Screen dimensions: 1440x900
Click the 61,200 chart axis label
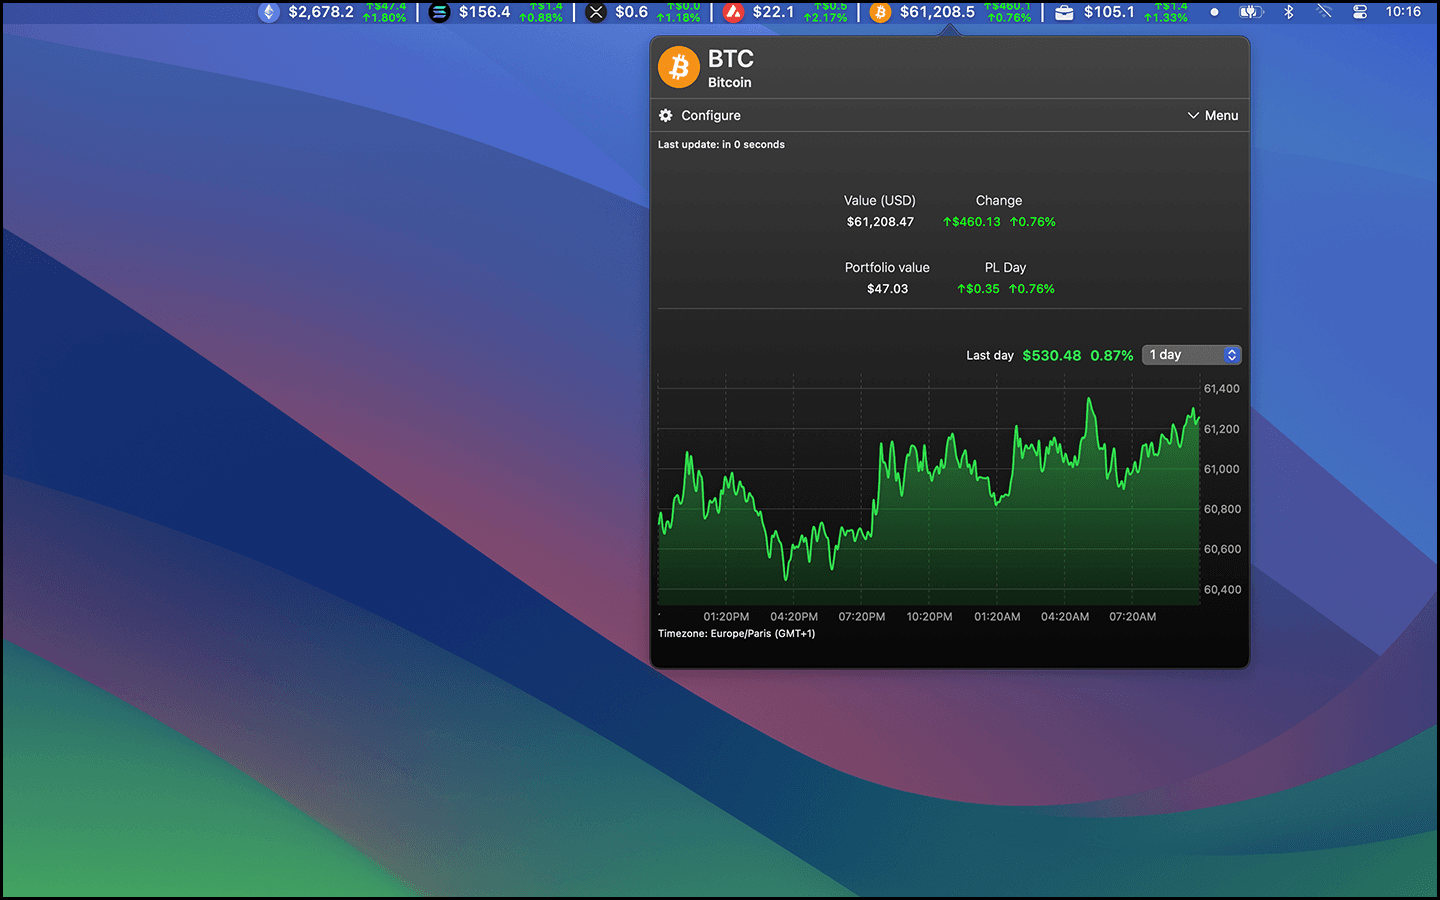pos(1222,429)
